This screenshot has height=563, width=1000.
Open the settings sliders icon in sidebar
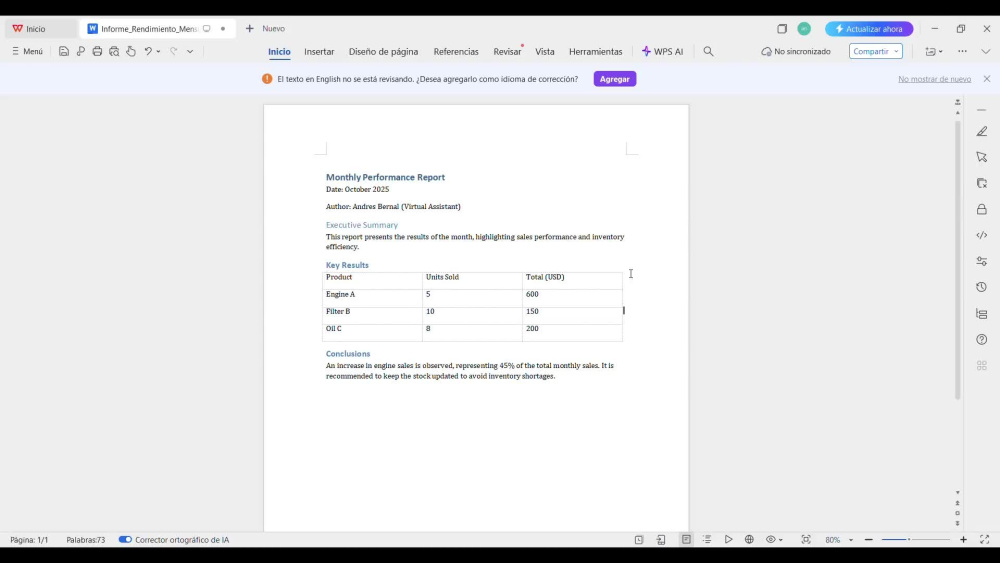coord(982,261)
